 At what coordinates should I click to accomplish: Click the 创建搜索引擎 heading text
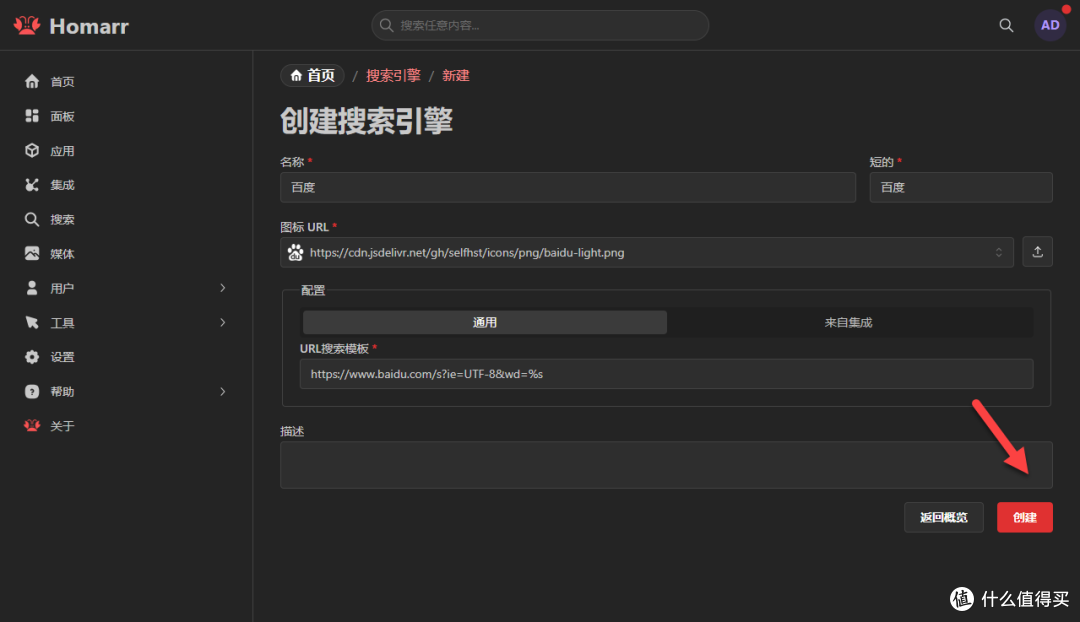366,121
